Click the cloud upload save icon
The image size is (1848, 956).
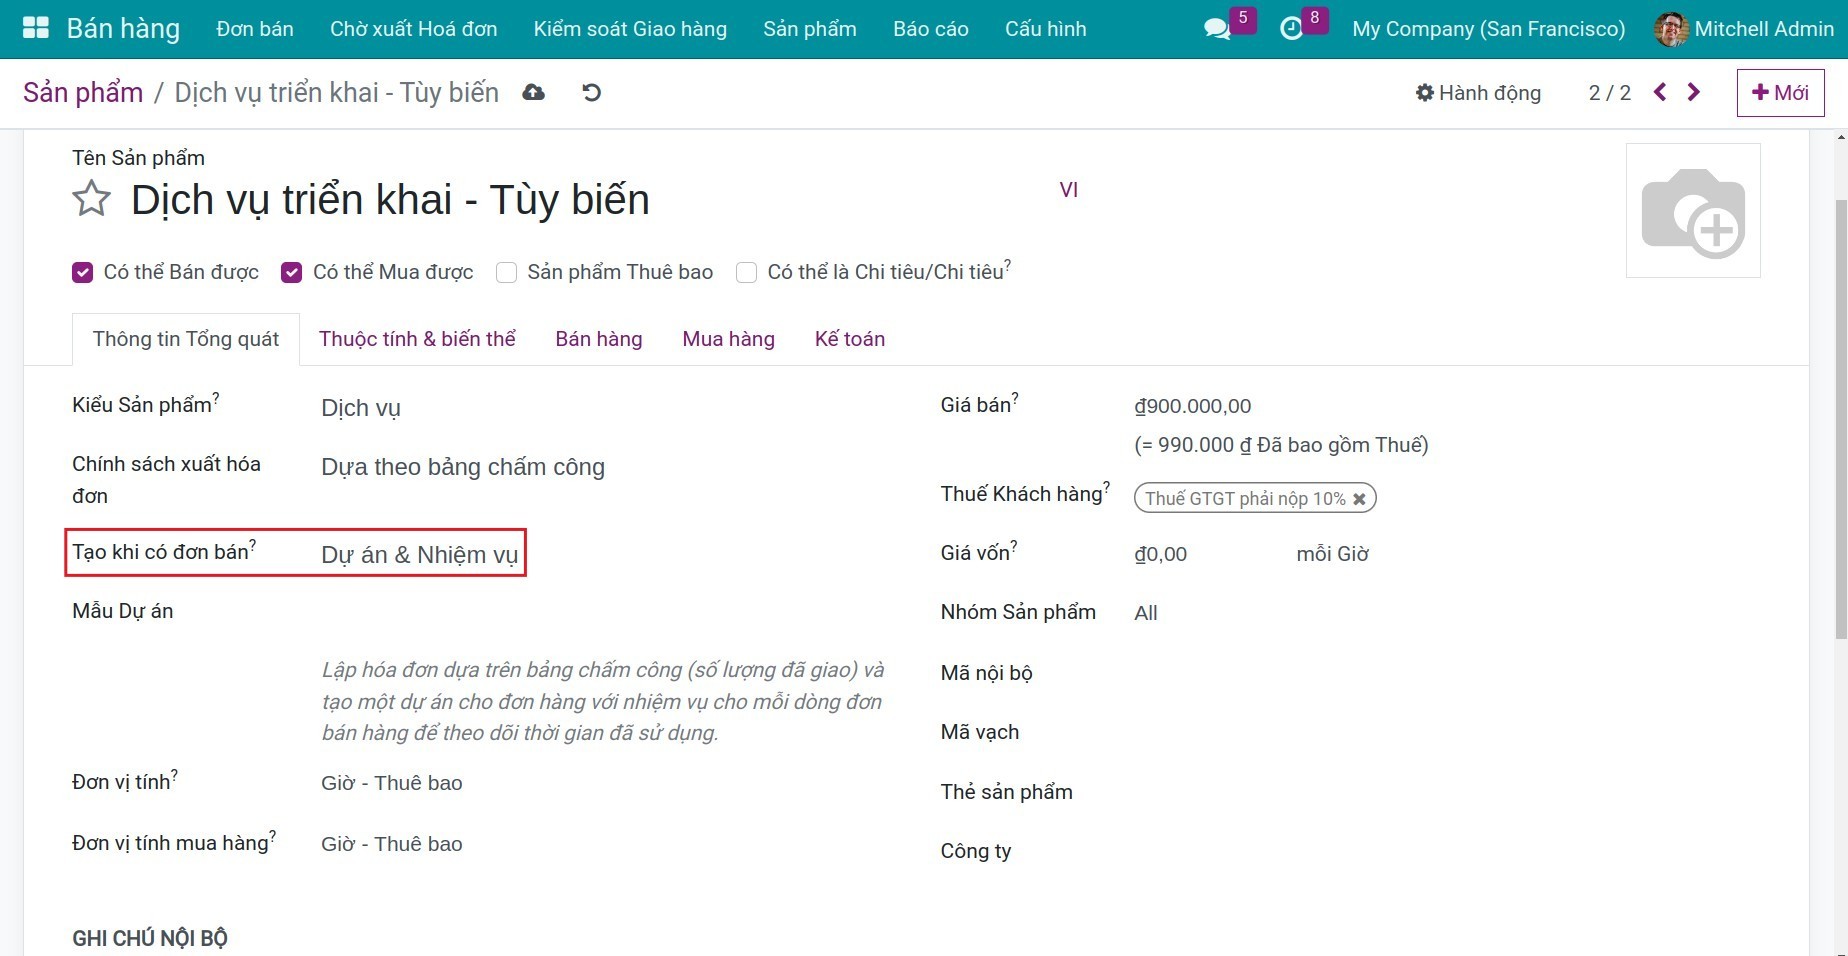pyautogui.click(x=534, y=93)
